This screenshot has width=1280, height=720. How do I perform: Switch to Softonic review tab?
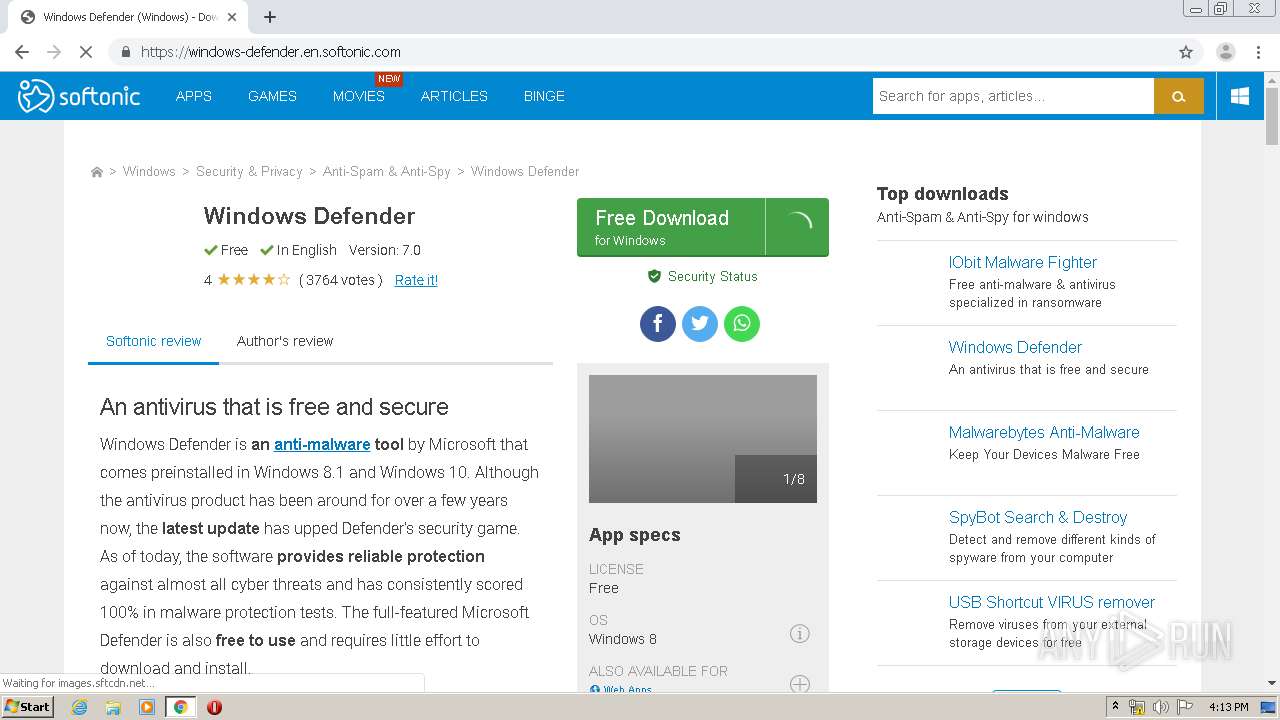pyautogui.click(x=154, y=341)
